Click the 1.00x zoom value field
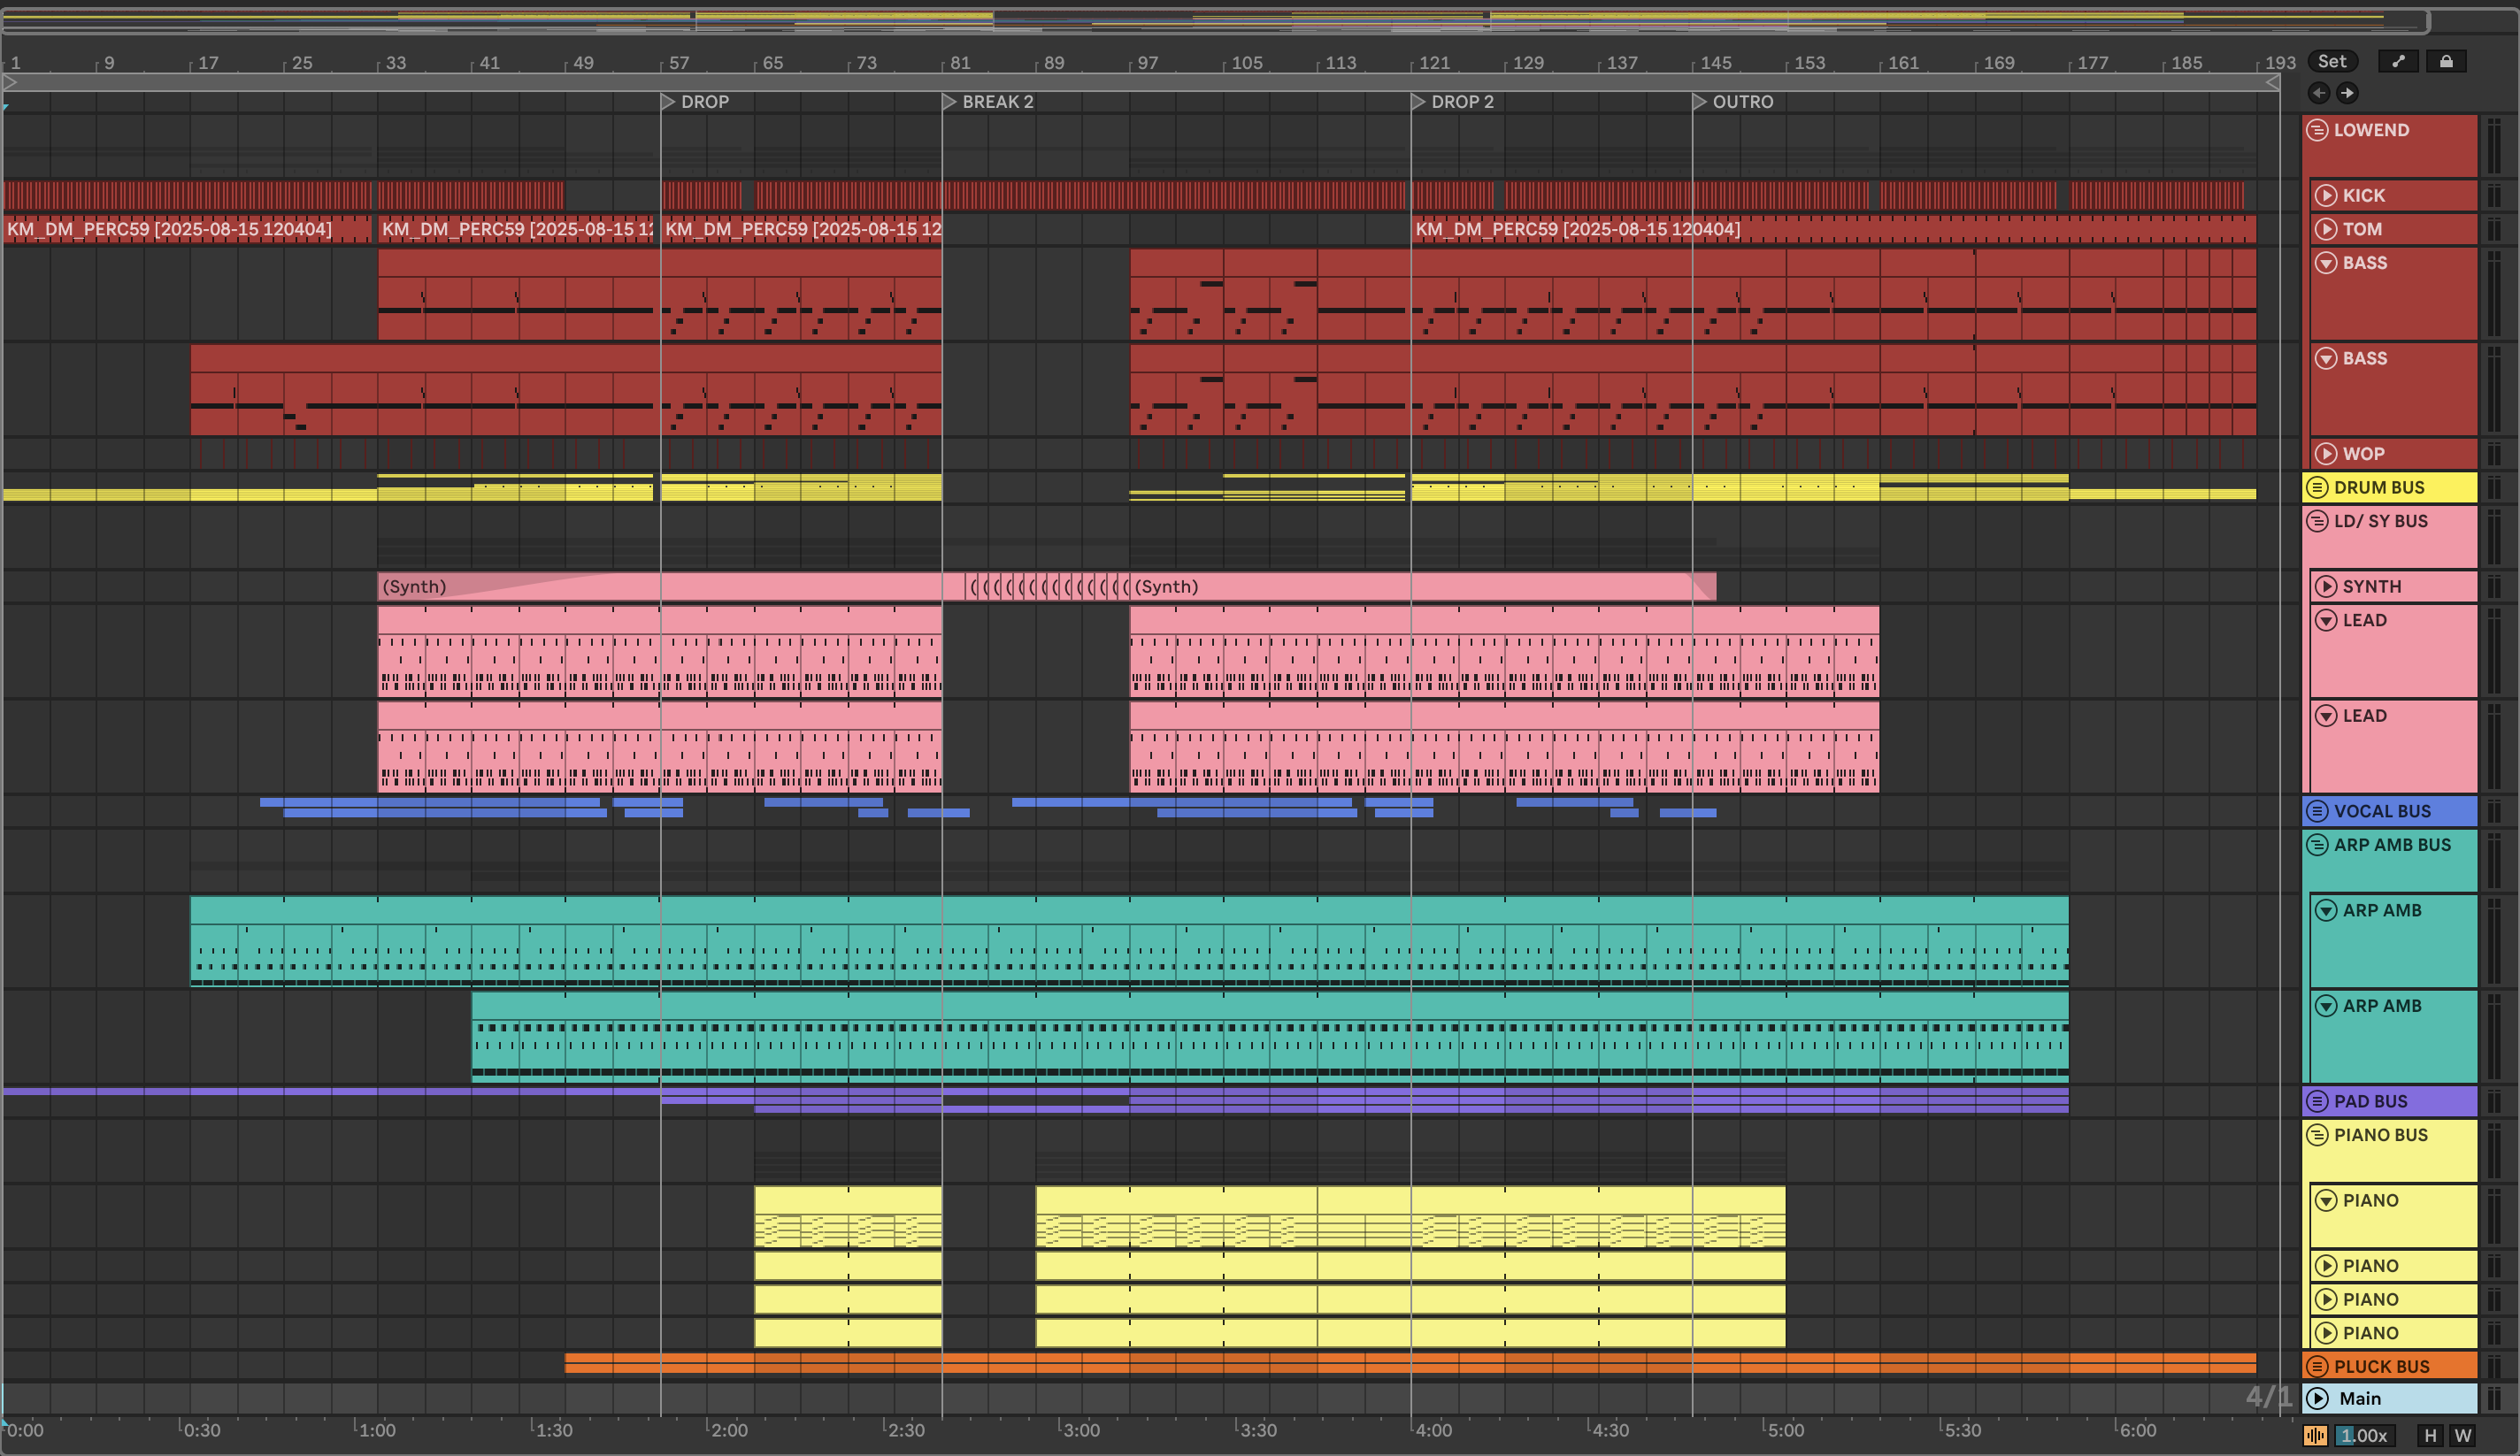This screenshot has height=1456, width=2520. pos(2363,1436)
